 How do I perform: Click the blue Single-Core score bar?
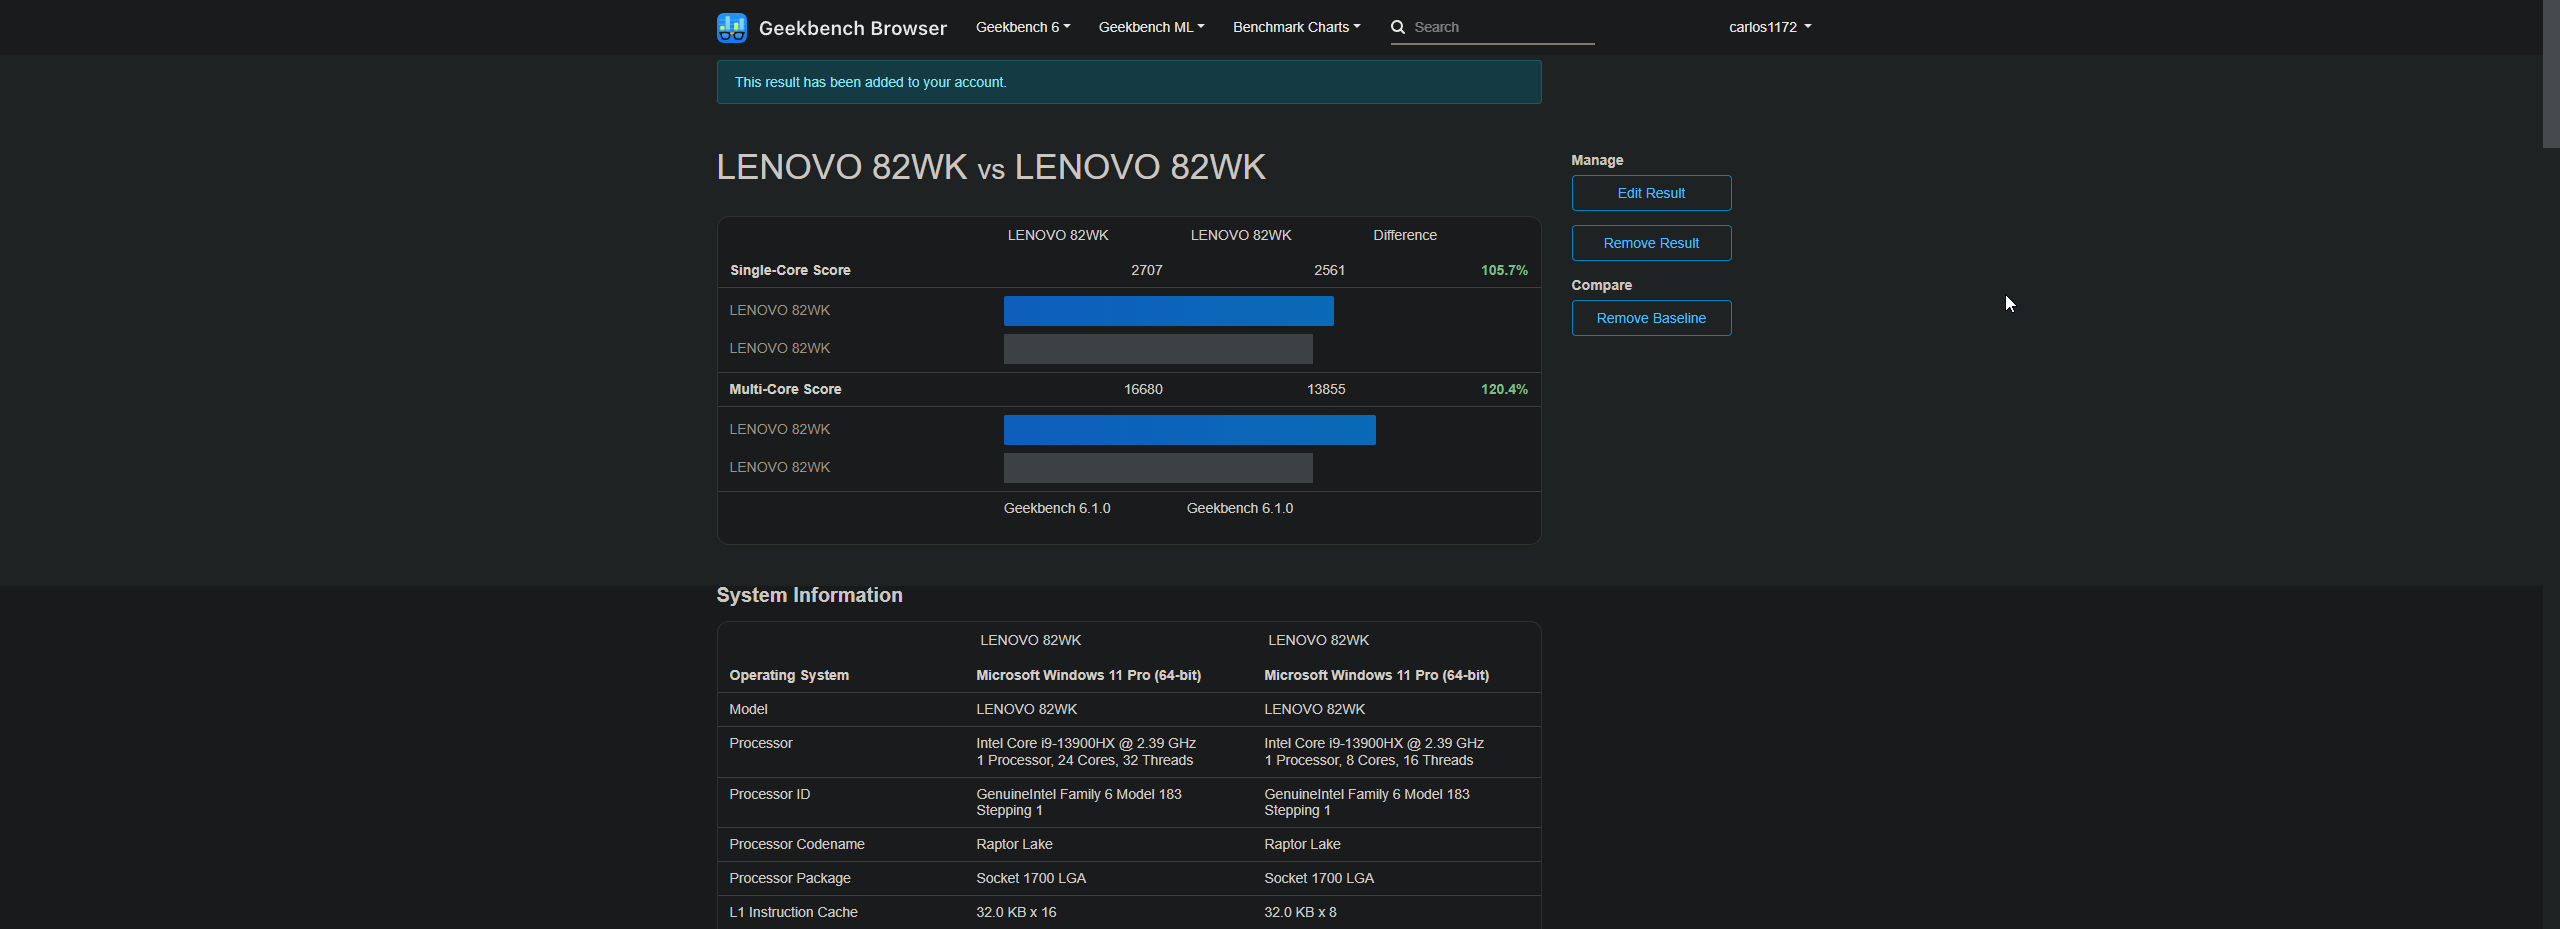point(1168,311)
